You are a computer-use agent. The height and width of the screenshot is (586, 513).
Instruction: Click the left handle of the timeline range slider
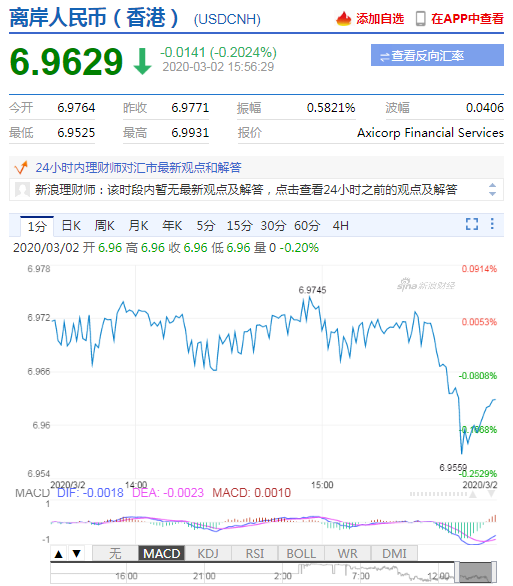pyautogui.click(x=457, y=572)
